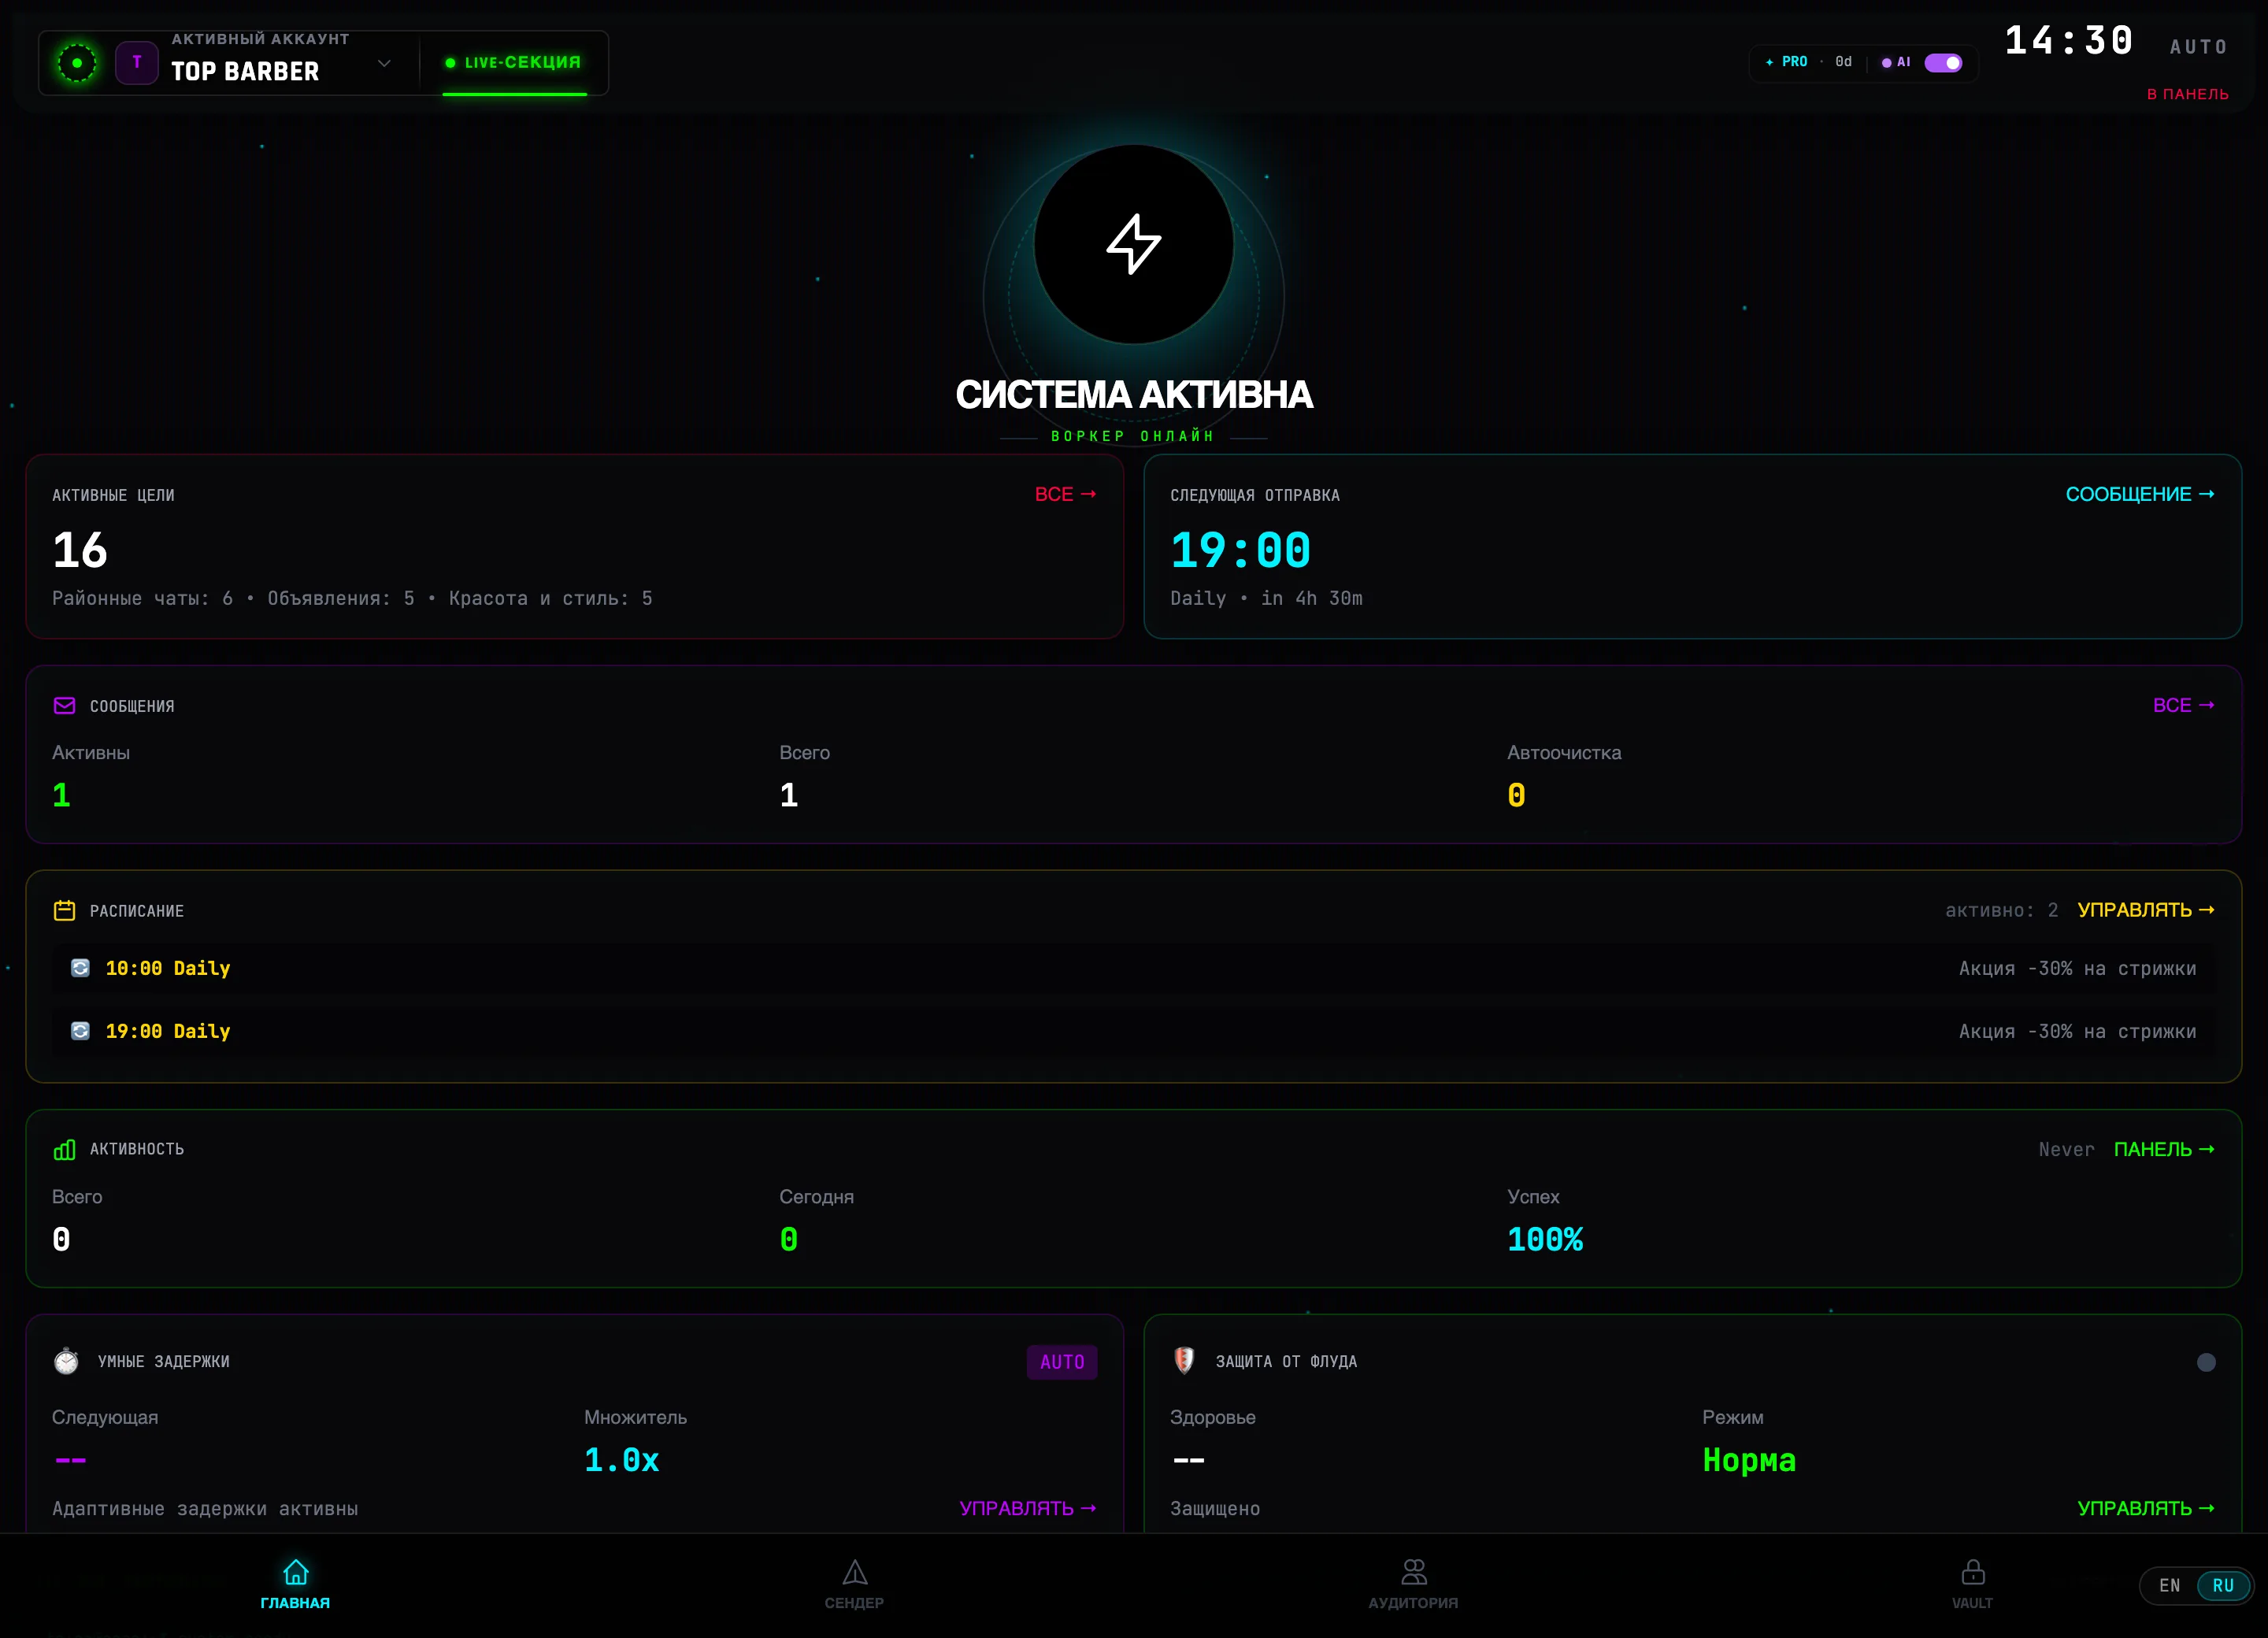Switch interface language to EN

coord(2169,1586)
